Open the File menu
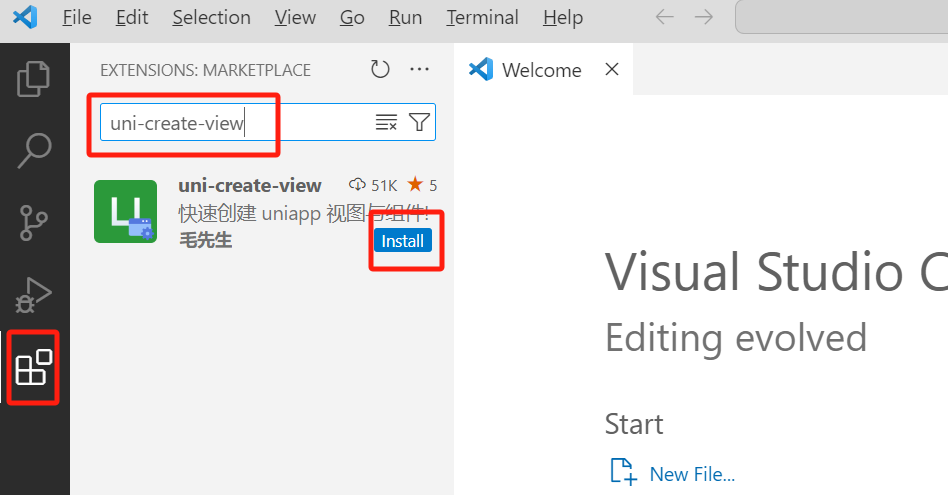 [77, 18]
